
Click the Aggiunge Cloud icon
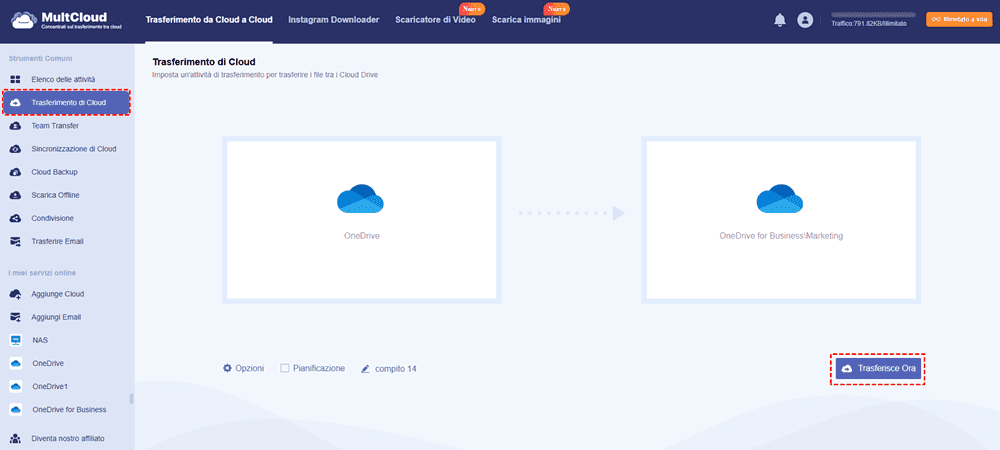pyautogui.click(x=16, y=294)
